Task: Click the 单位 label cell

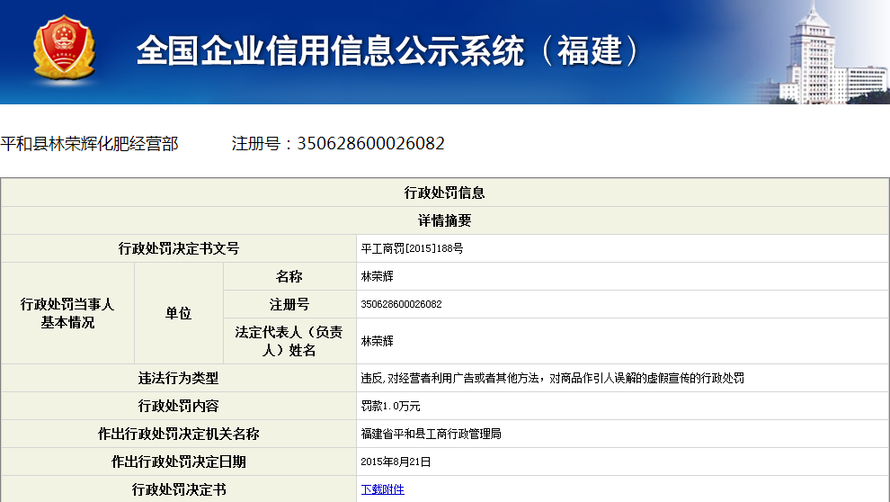Action: (x=179, y=313)
